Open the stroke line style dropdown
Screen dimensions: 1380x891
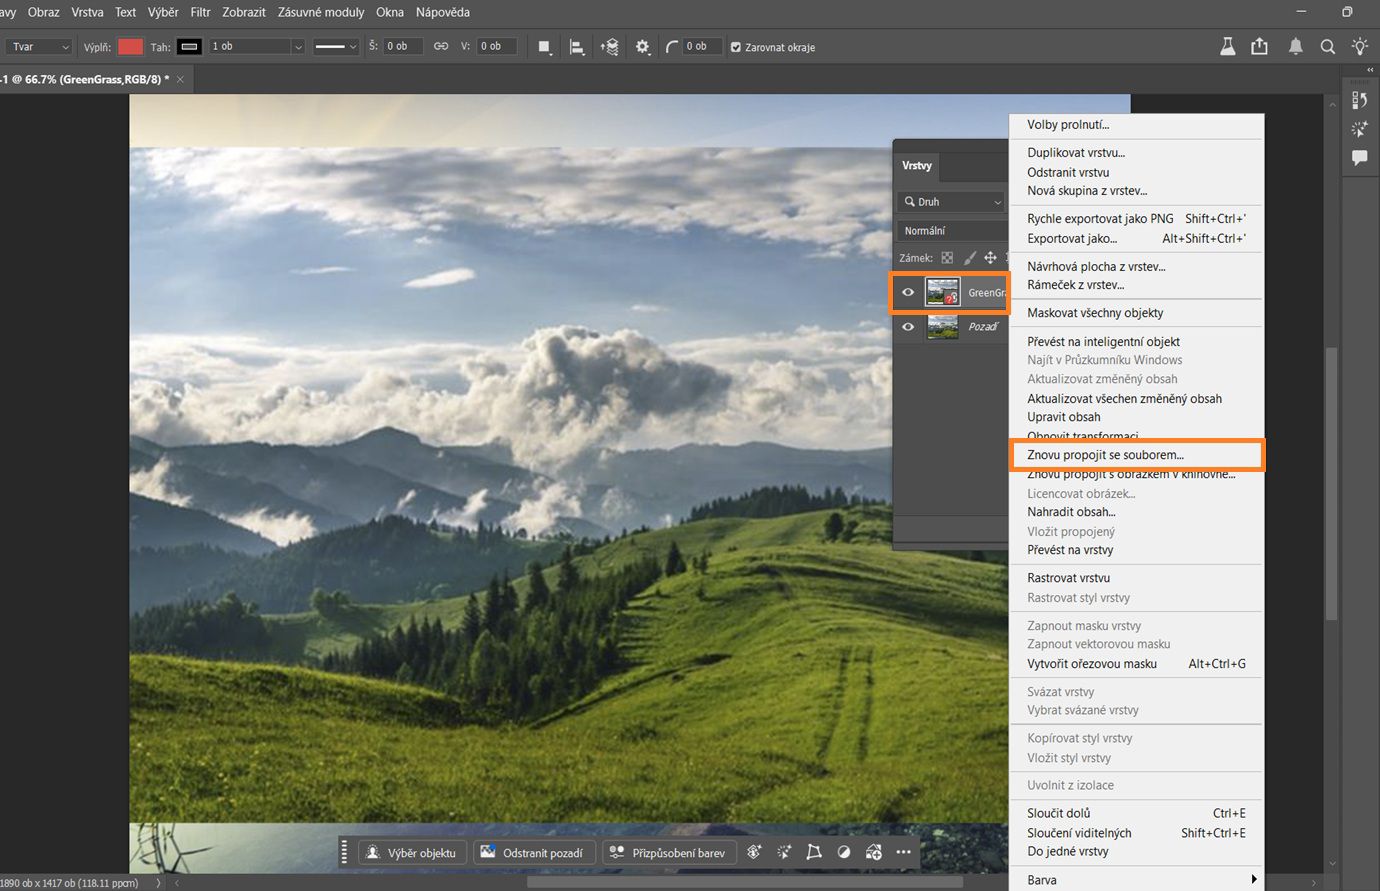click(335, 47)
